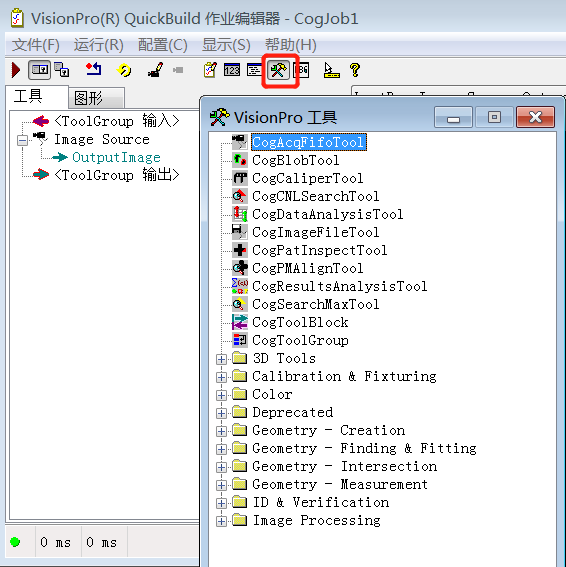Expand Geometry - Intersection folder
The image size is (566, 567).
point(221,467)
